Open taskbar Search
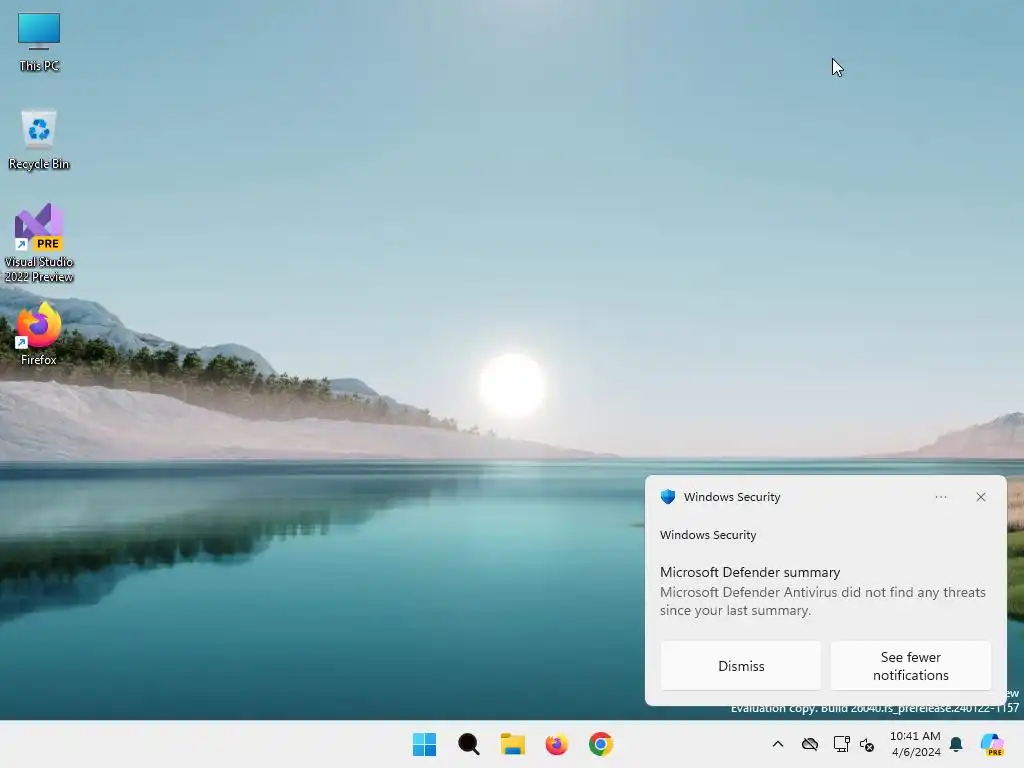Screen dimensions: 1024x768 pyautogui.click(x=469, y=744)
